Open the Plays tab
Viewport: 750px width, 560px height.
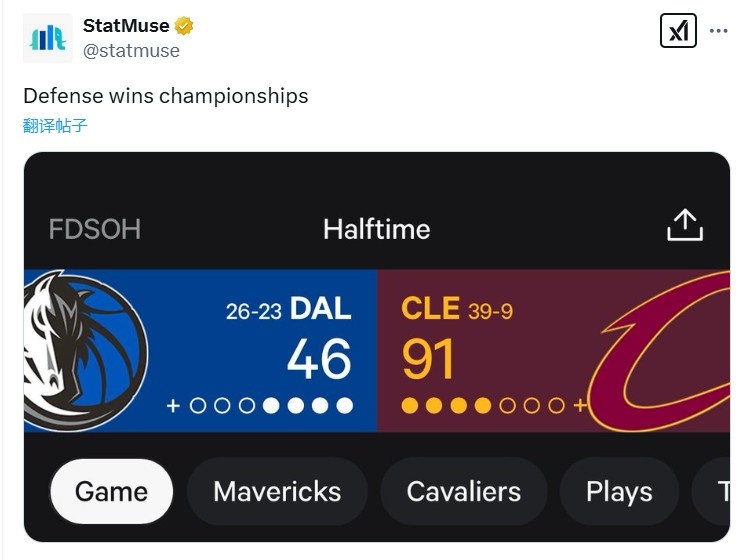click(x=619, y=491)
